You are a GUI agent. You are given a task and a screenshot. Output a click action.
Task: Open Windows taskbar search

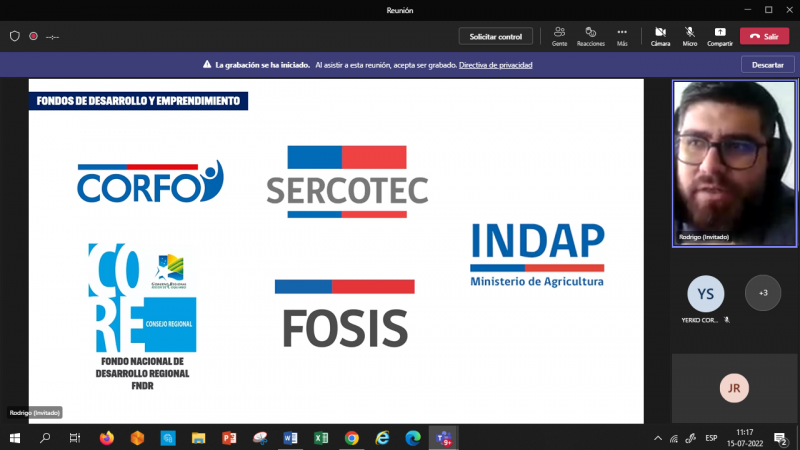click(x=45, y=438)
